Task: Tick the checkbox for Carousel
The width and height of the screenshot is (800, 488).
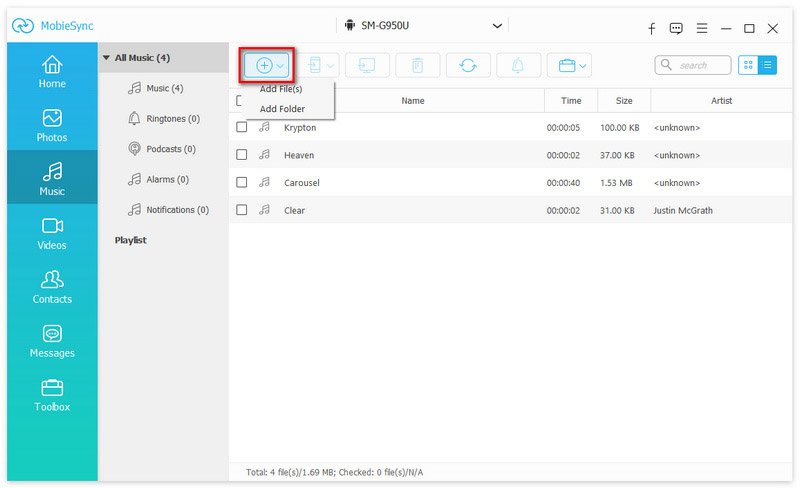Action: tap(242, 183)
